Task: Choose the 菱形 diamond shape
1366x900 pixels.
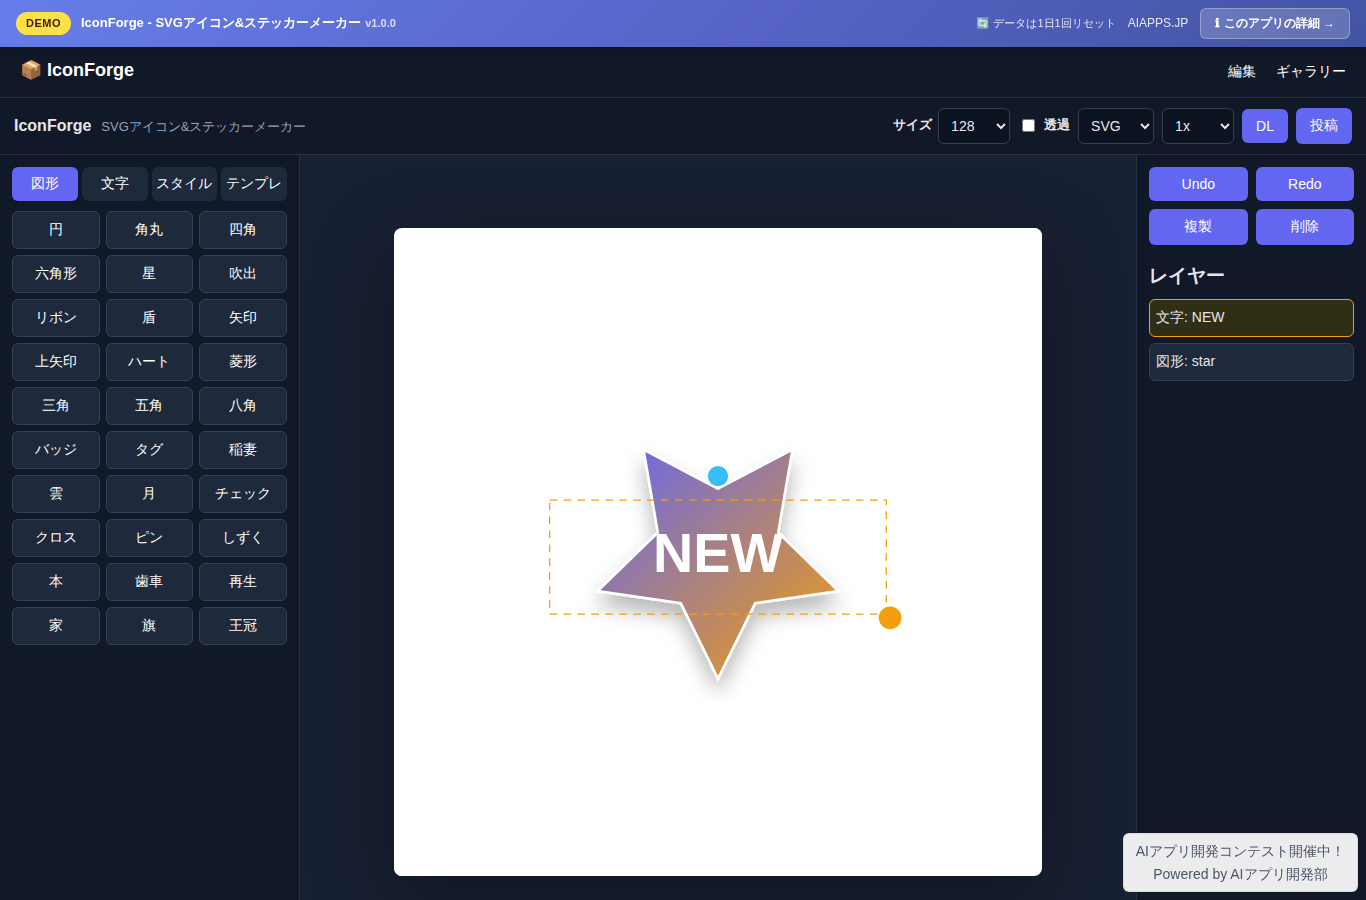Action: coord(243,362)
